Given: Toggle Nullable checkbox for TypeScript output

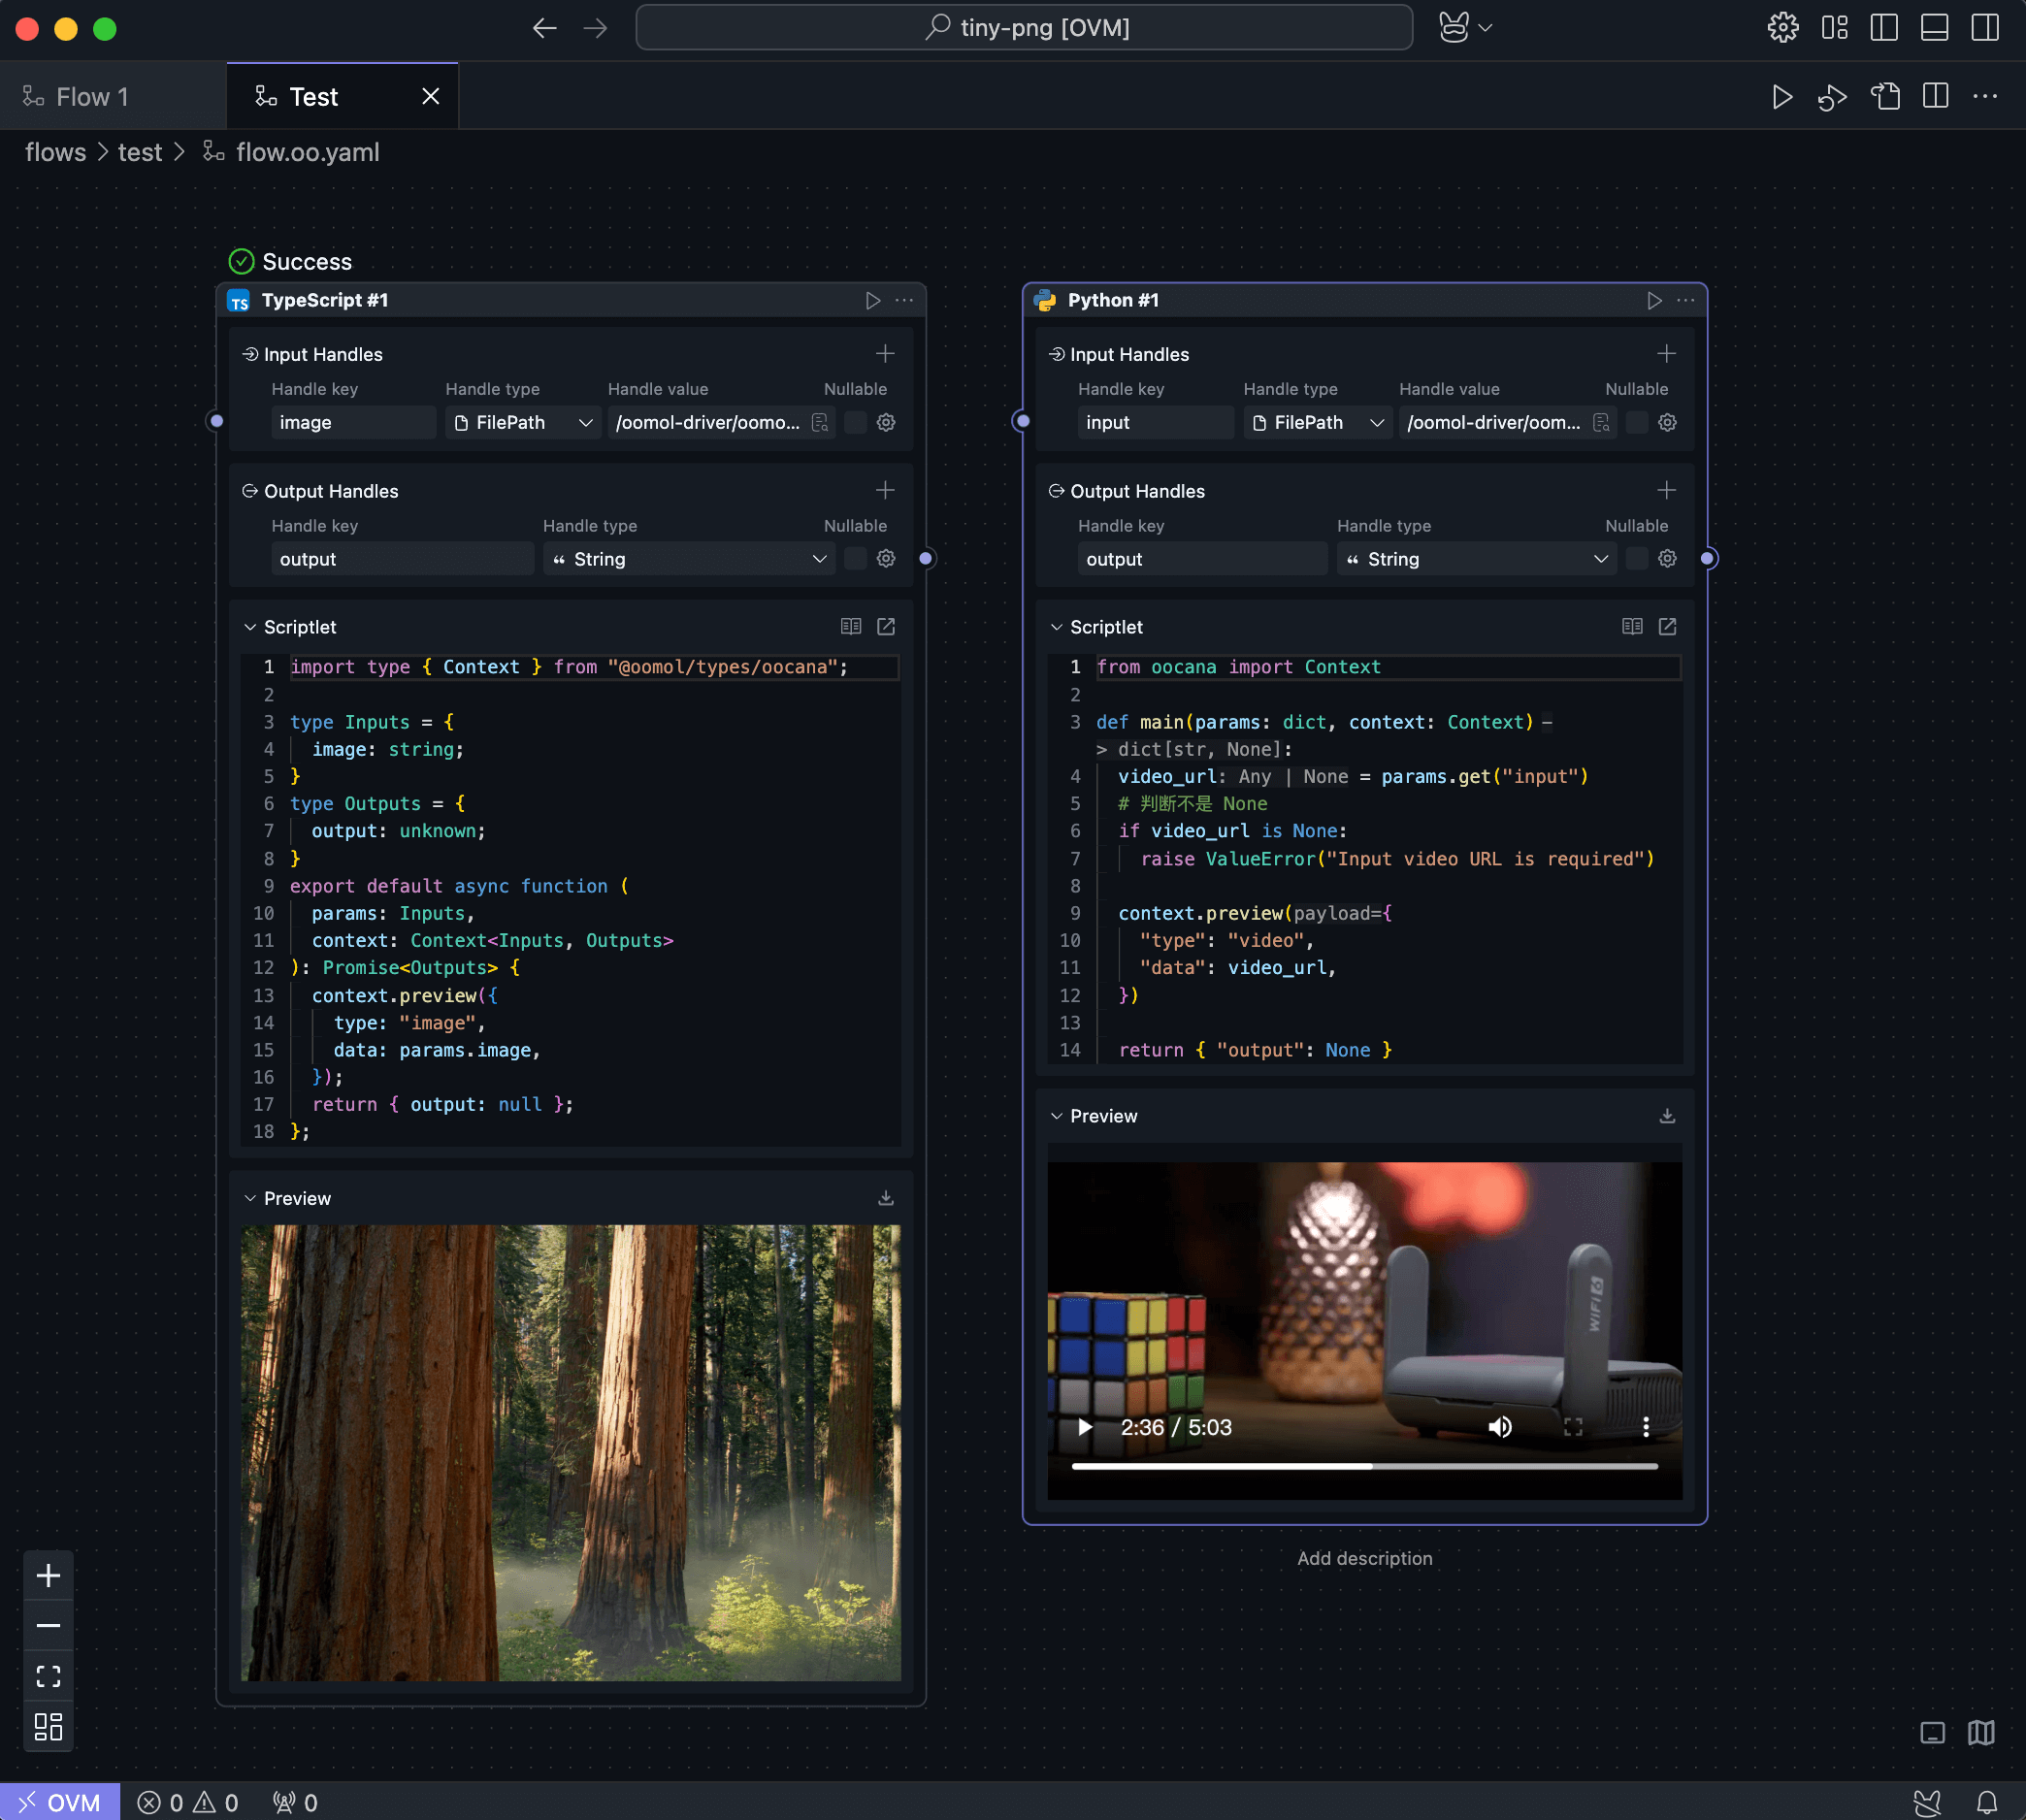Looking at the screenshot, I should click(x=855, y=559).
